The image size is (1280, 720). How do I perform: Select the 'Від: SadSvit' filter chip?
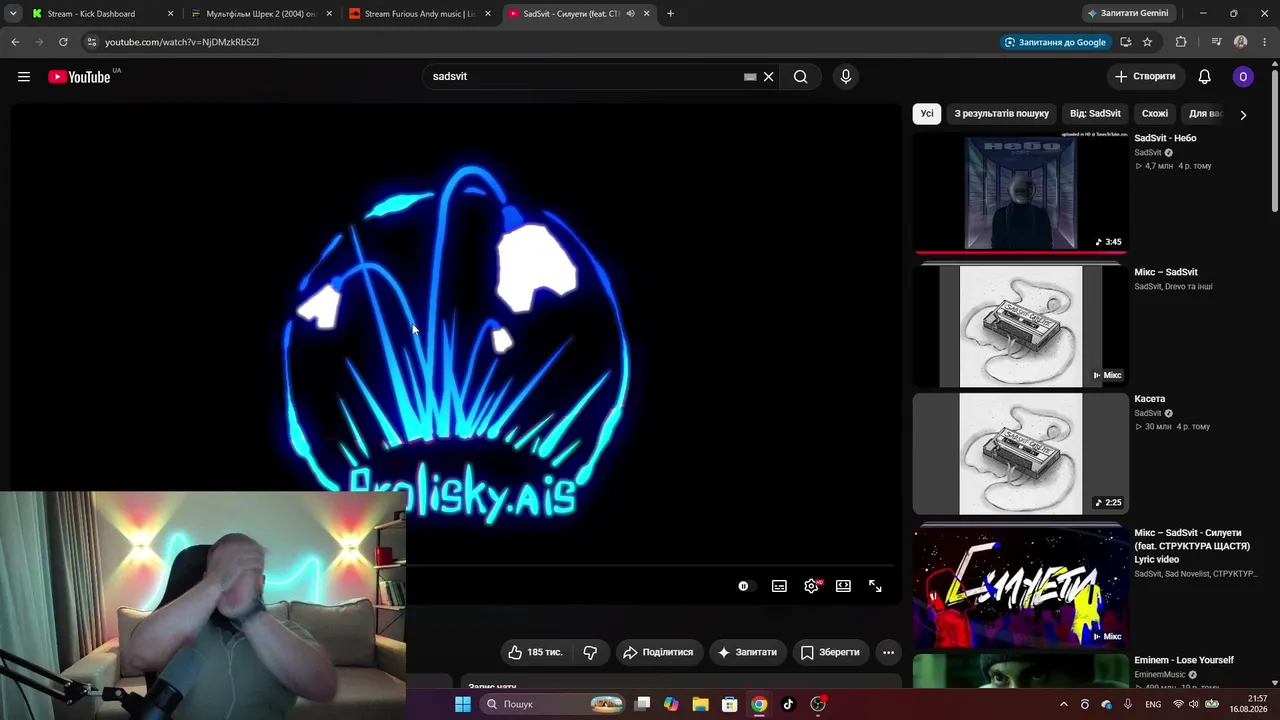pos(1095,114)
